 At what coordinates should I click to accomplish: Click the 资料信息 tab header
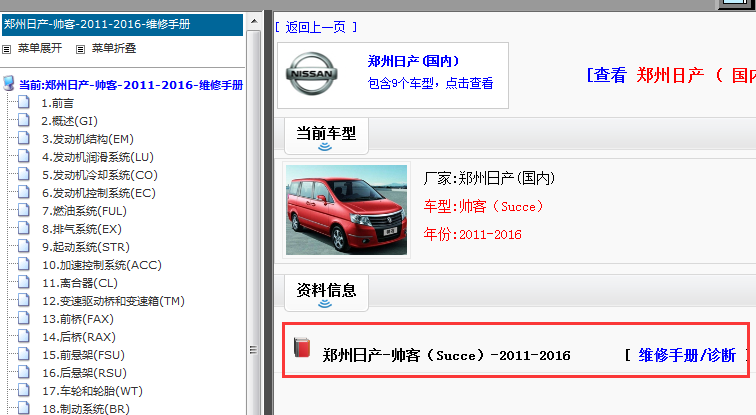tap(326, 290)
